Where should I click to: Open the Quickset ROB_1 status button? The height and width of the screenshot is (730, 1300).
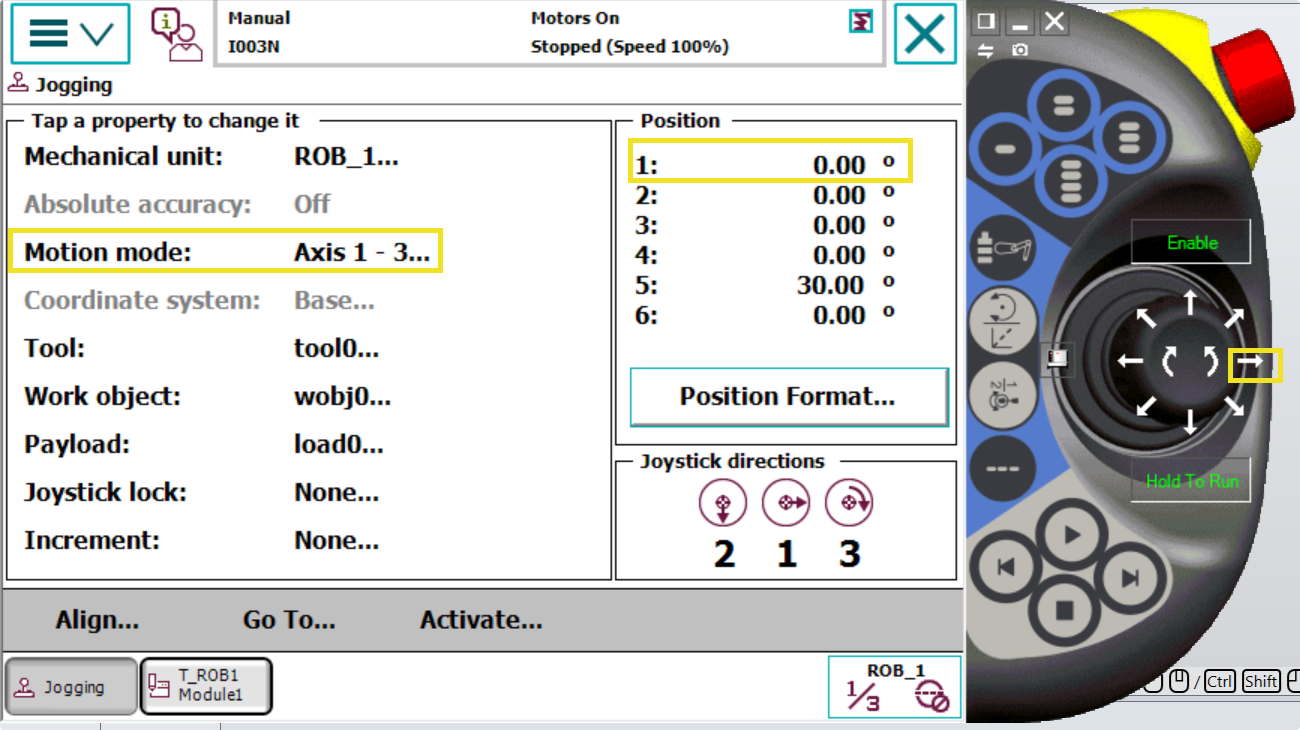(x=894, y=686)
